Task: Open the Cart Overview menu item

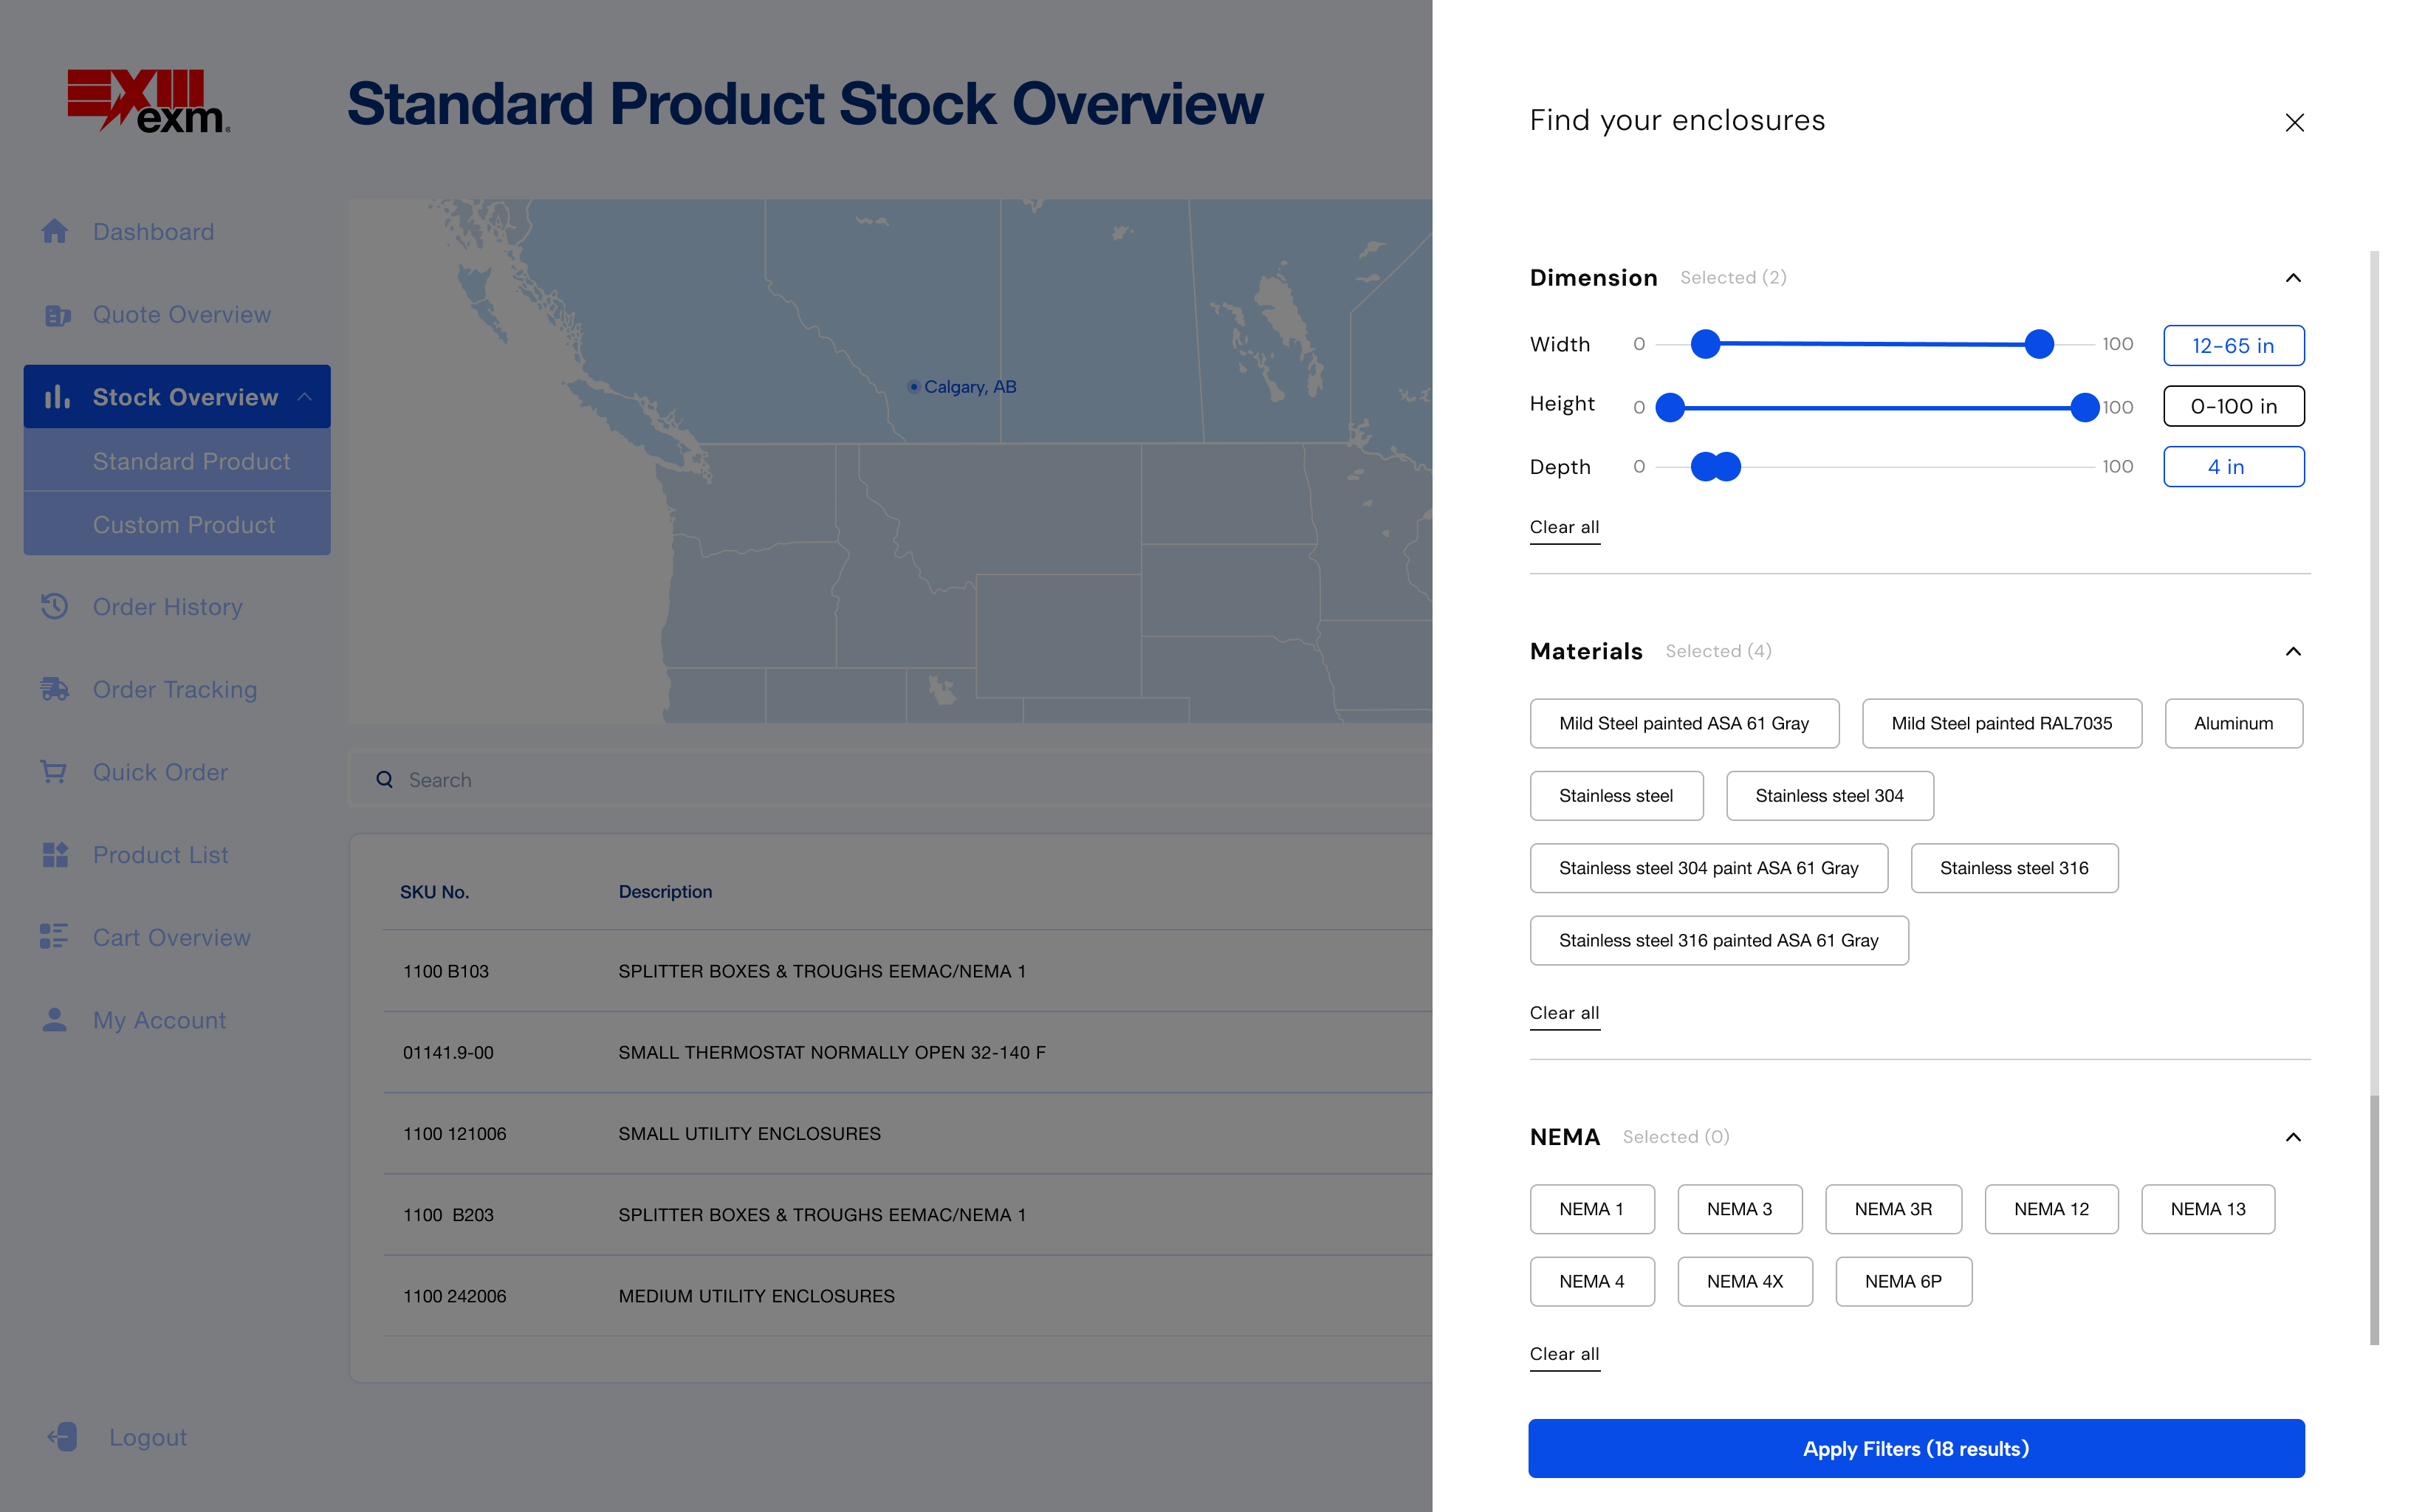Action: pyautogui.click(x=171, y=938)
